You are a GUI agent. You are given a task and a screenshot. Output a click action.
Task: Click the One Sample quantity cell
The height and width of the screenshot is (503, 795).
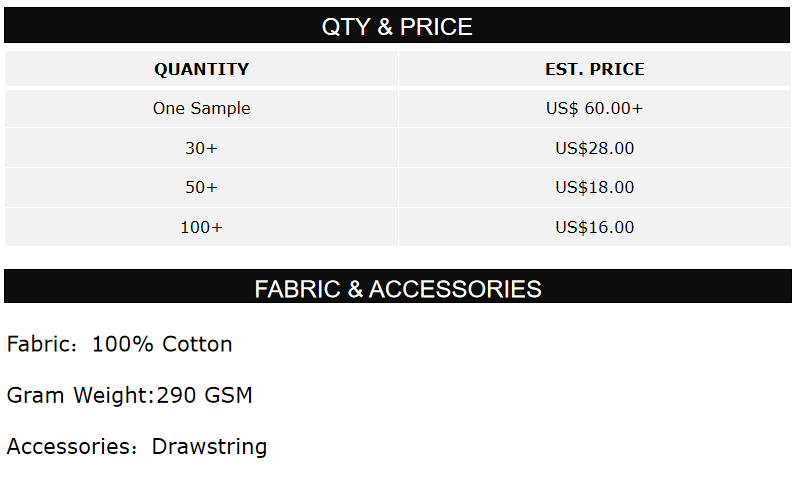tap(201, 108)
